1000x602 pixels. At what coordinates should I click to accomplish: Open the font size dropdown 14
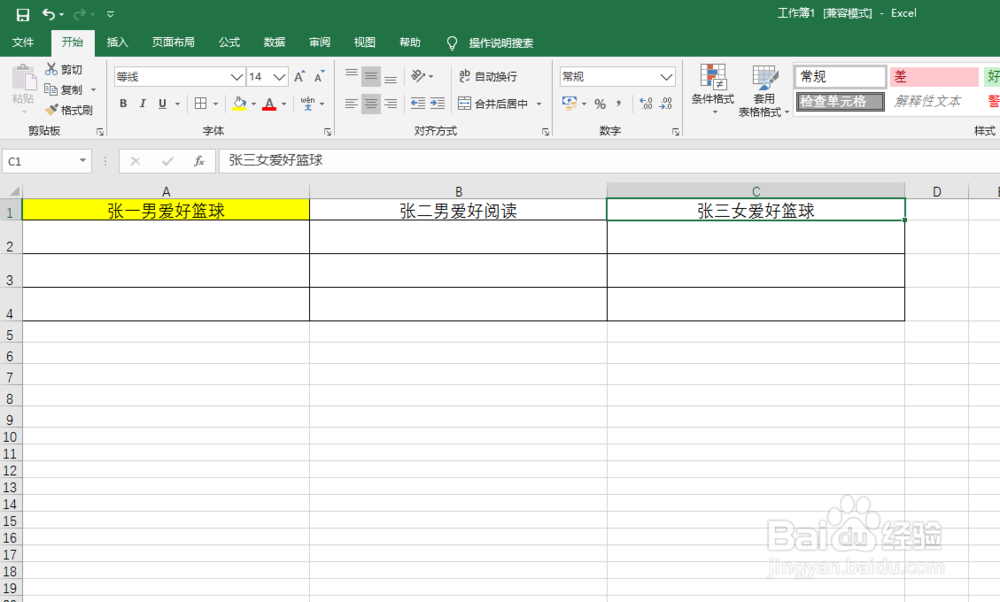[279, 77]
